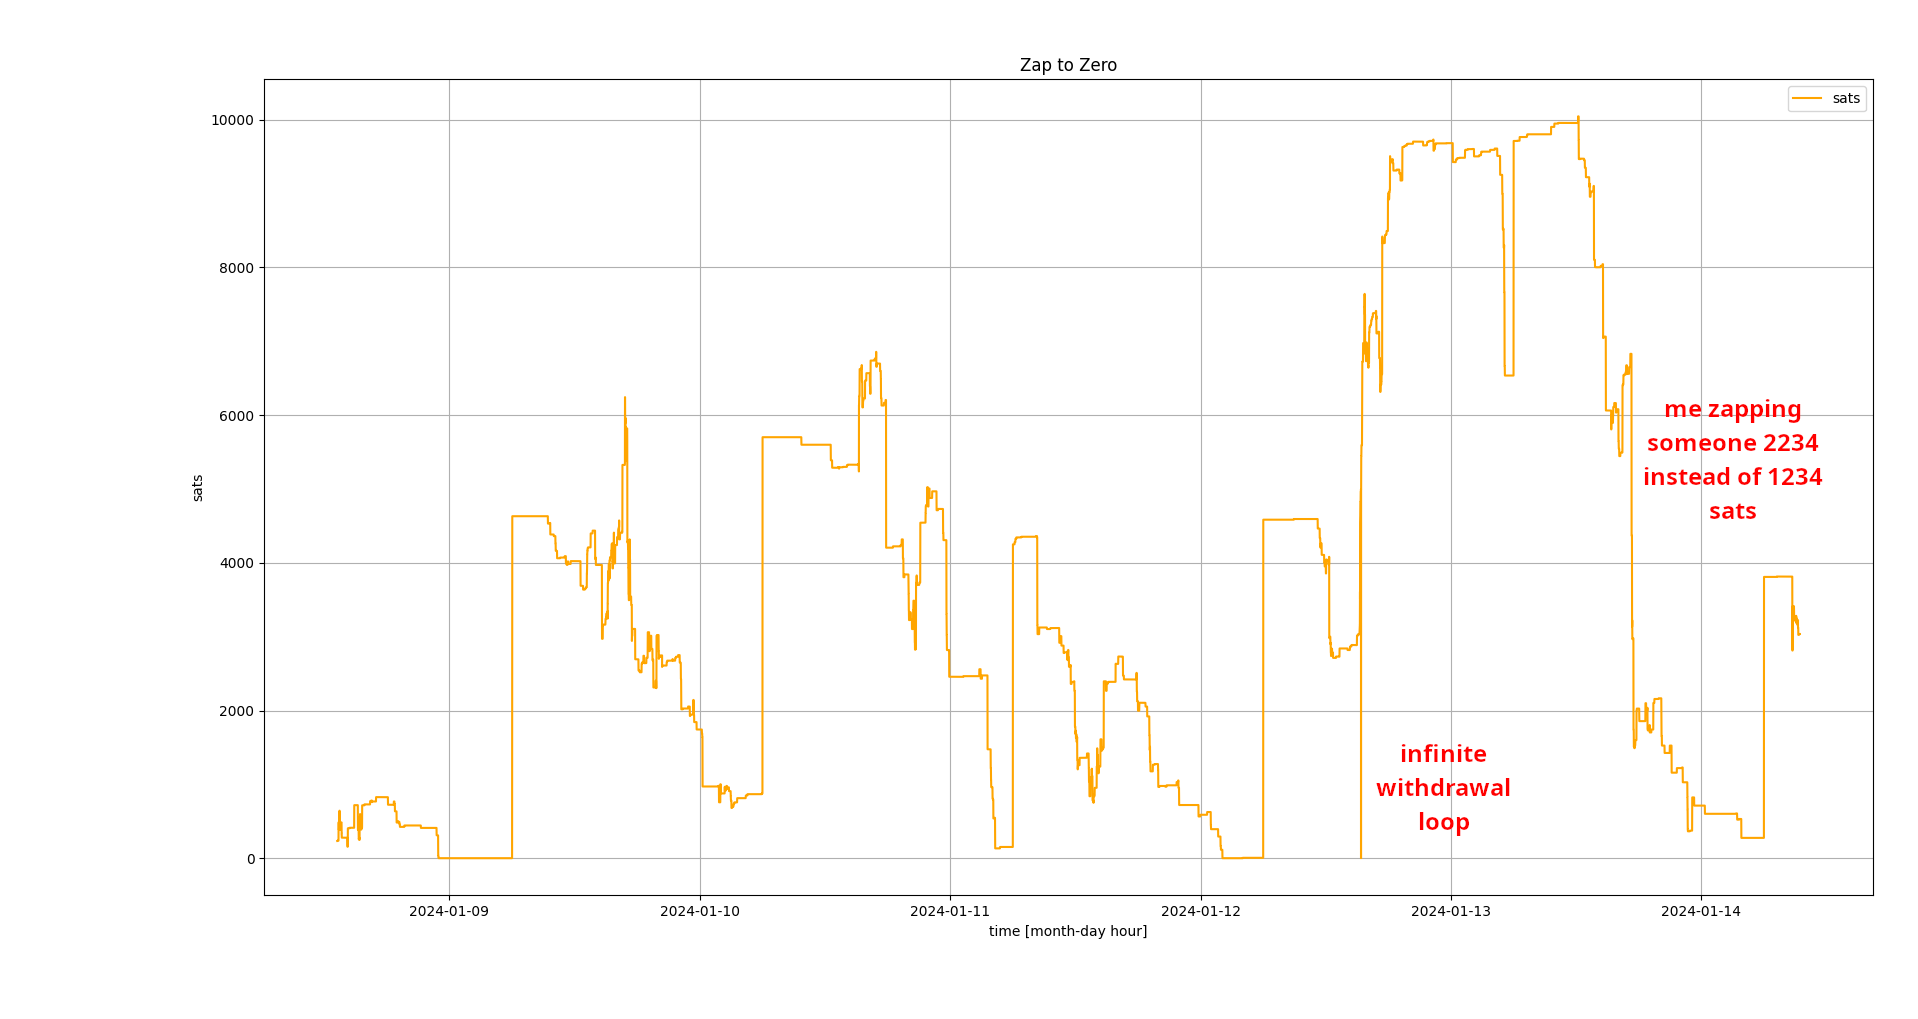Screen dimensions: 1918x1019
Task: Select the 2024-01-13 date tick label
Action: click(x=1450, y=911)
